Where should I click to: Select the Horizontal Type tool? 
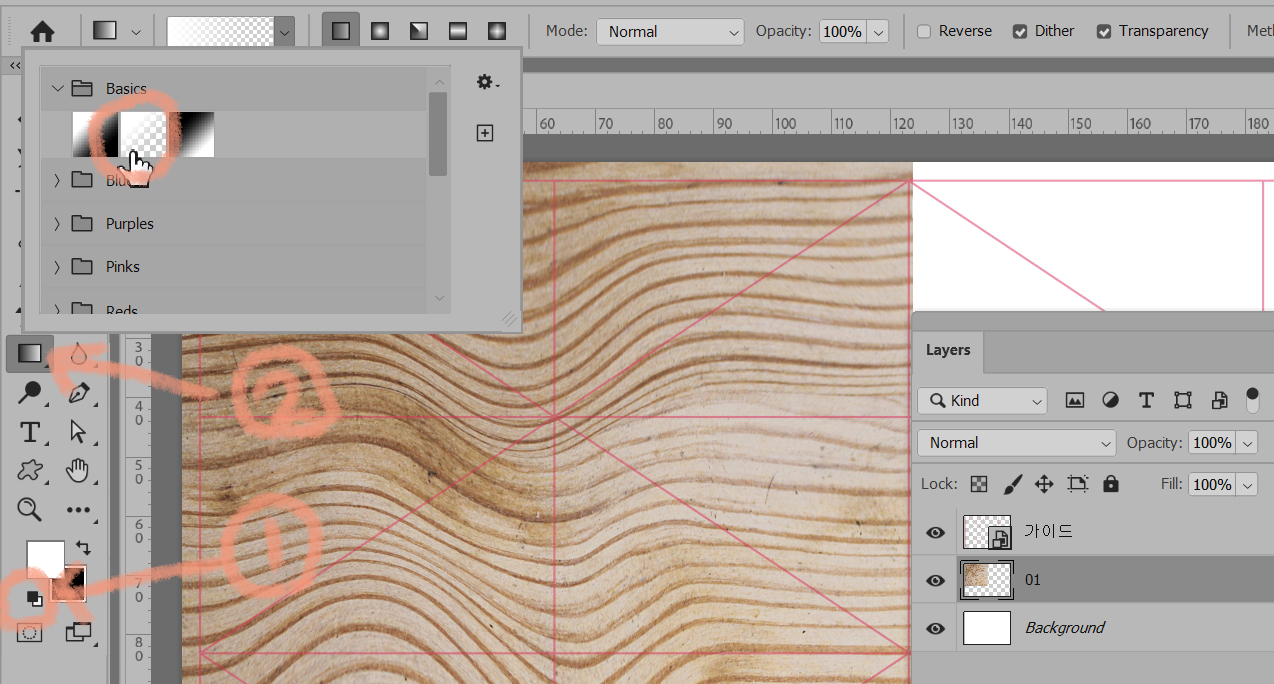pos(30,432)
